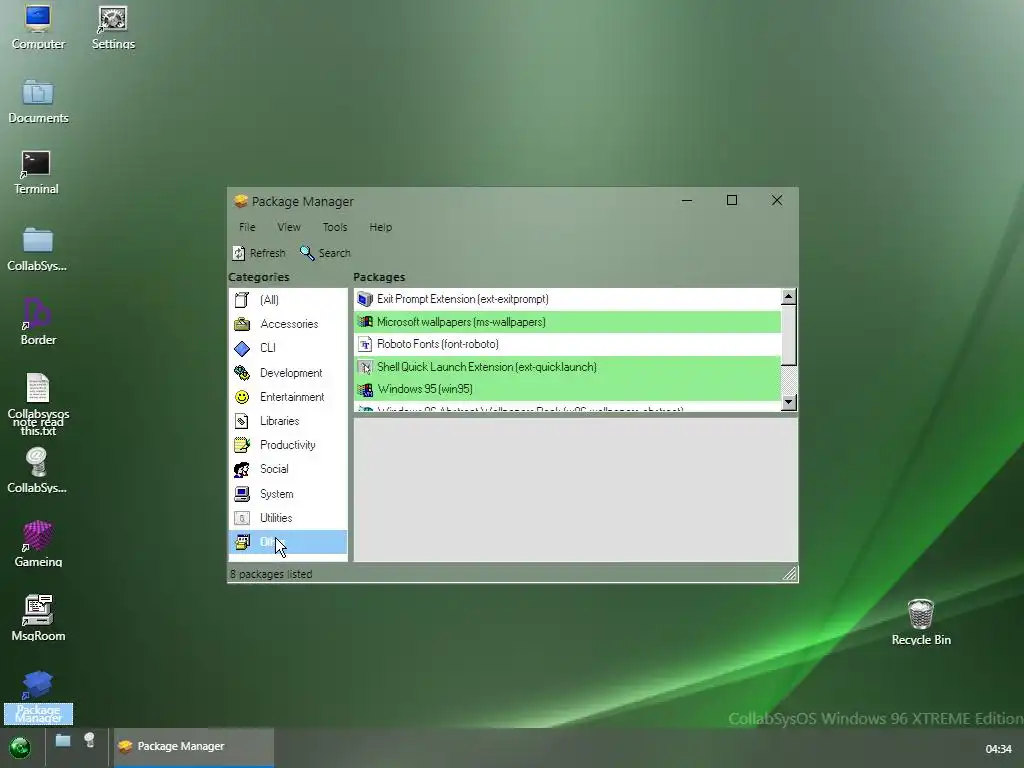
Task: Open the Tools menu
Action: click(334, 227)
